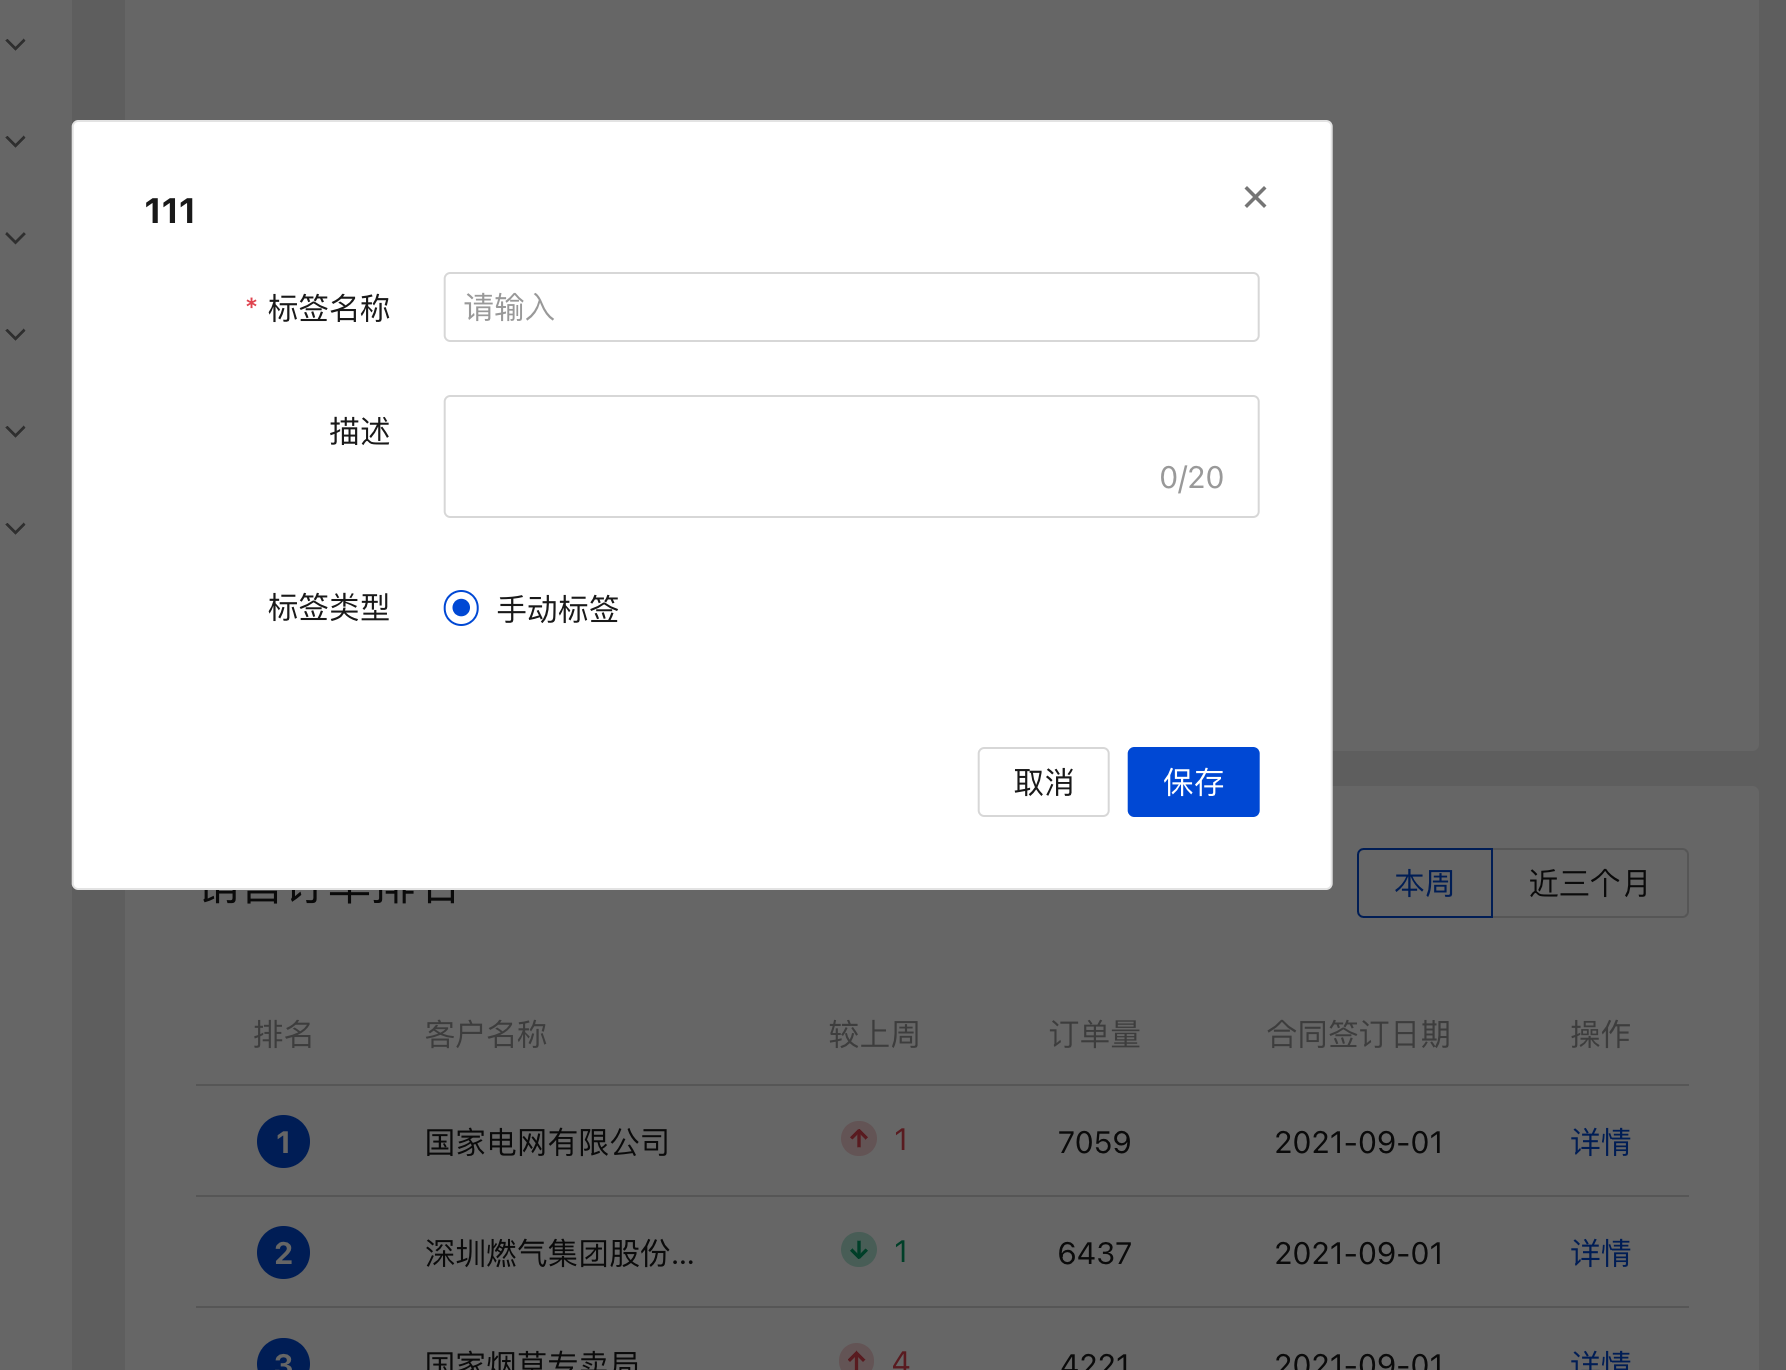
Task: Close the 111 dialog
Action: coord(1255,197)
